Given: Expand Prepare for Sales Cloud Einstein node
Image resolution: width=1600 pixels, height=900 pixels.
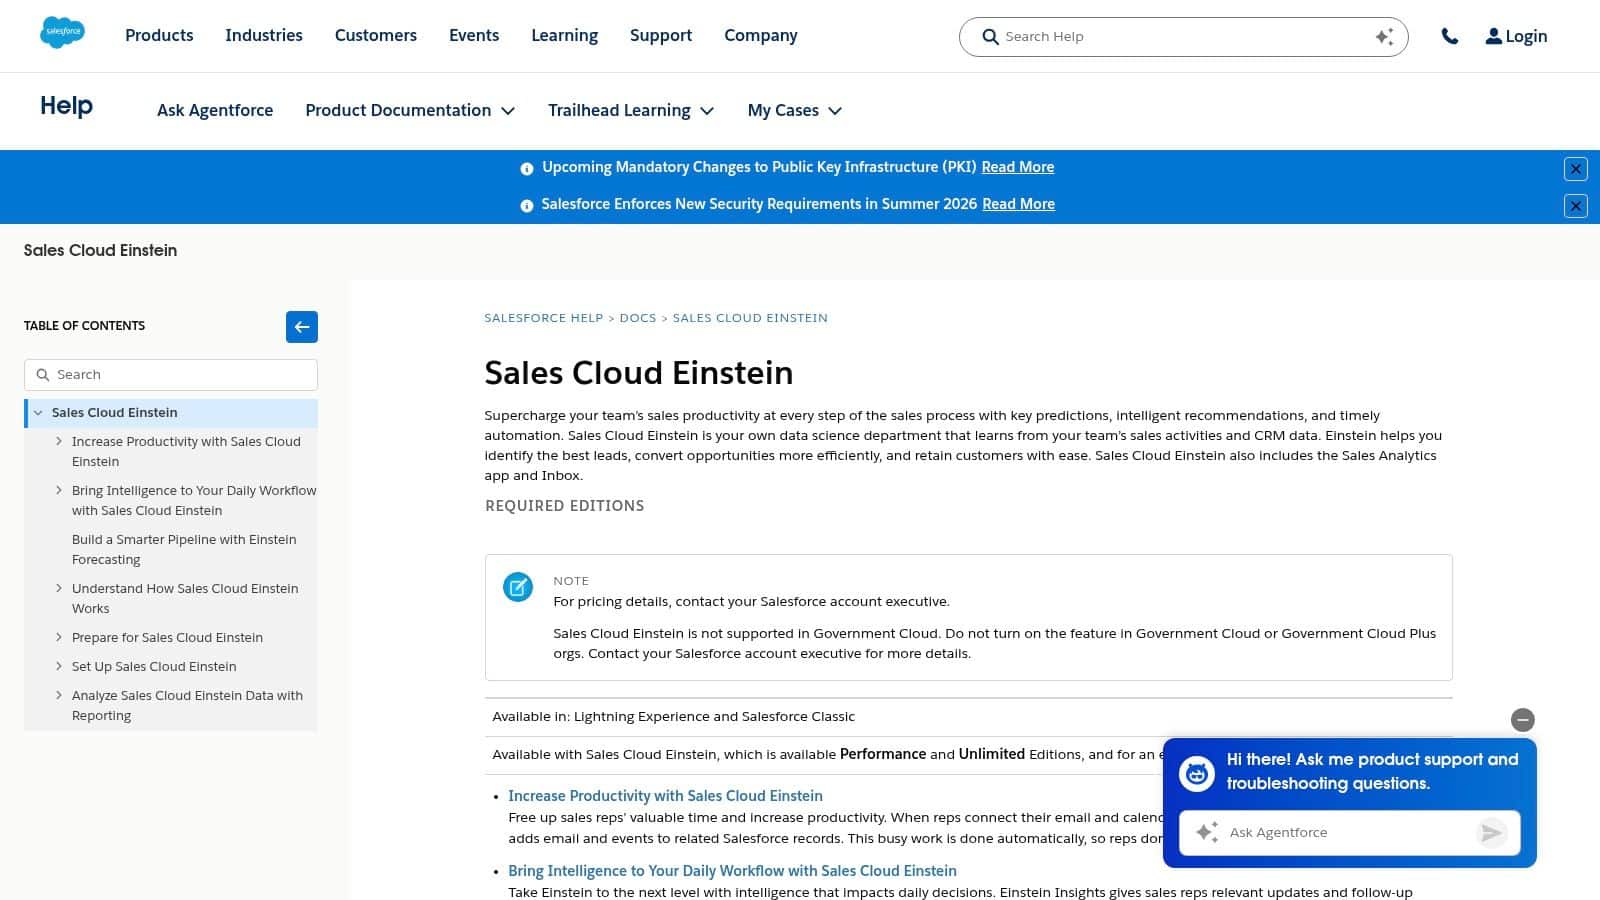Looking at the screenshot, I should [x=59, y=637].
